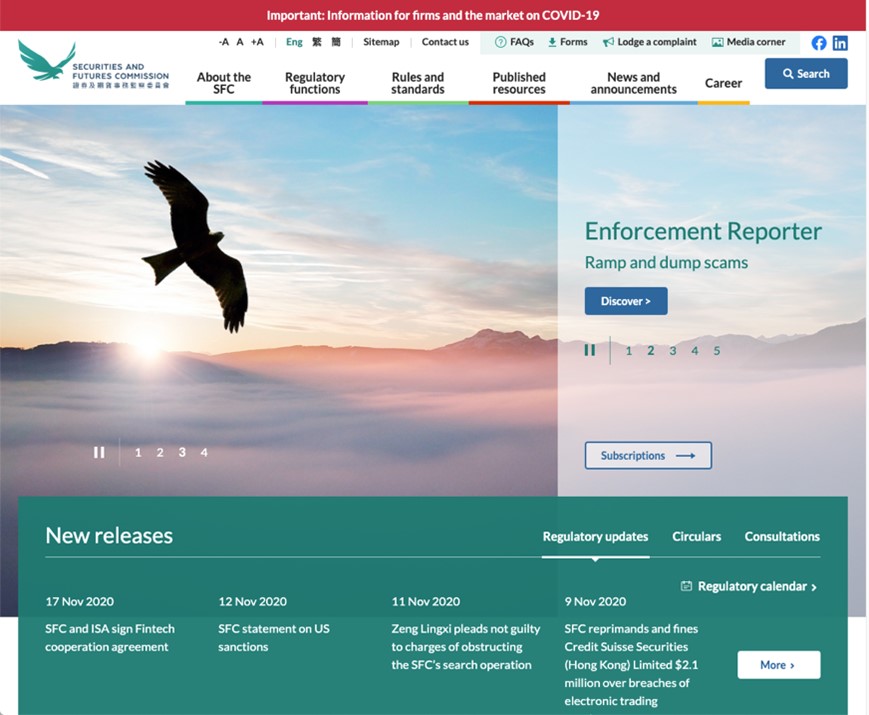Viewport: 869px width, 715px height.
Task: Go to Enforcement Reporter carousel slide 1
Action: tap(628, 350)
